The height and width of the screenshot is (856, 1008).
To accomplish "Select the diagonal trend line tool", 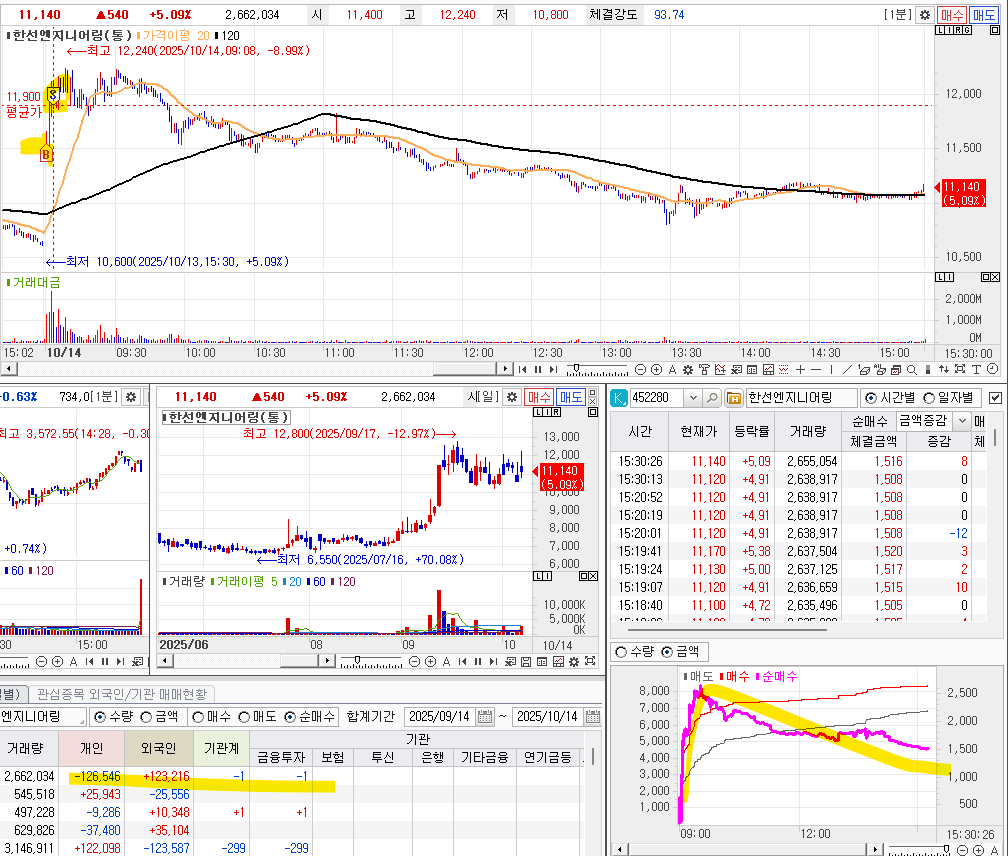I will point(847,370).
